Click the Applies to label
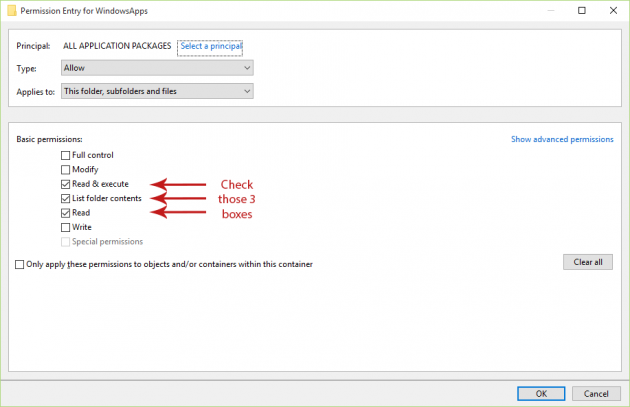The width and height of the screenshot is (630, 407). pyautogui.click(x=35, y=92)
